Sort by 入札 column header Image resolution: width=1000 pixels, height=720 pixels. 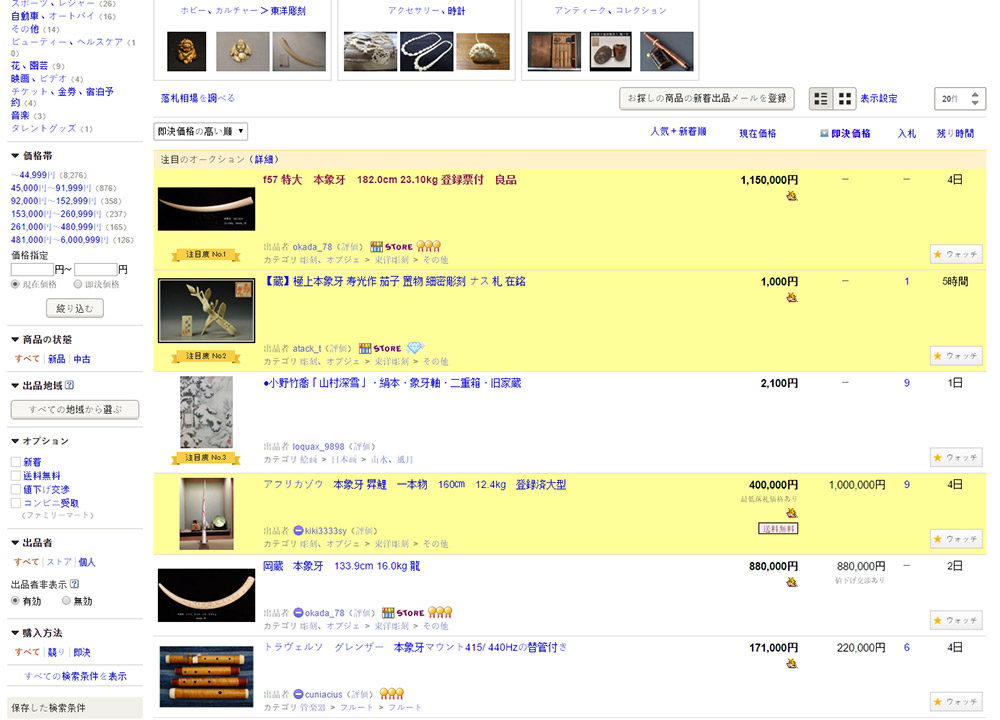[906, 133]
